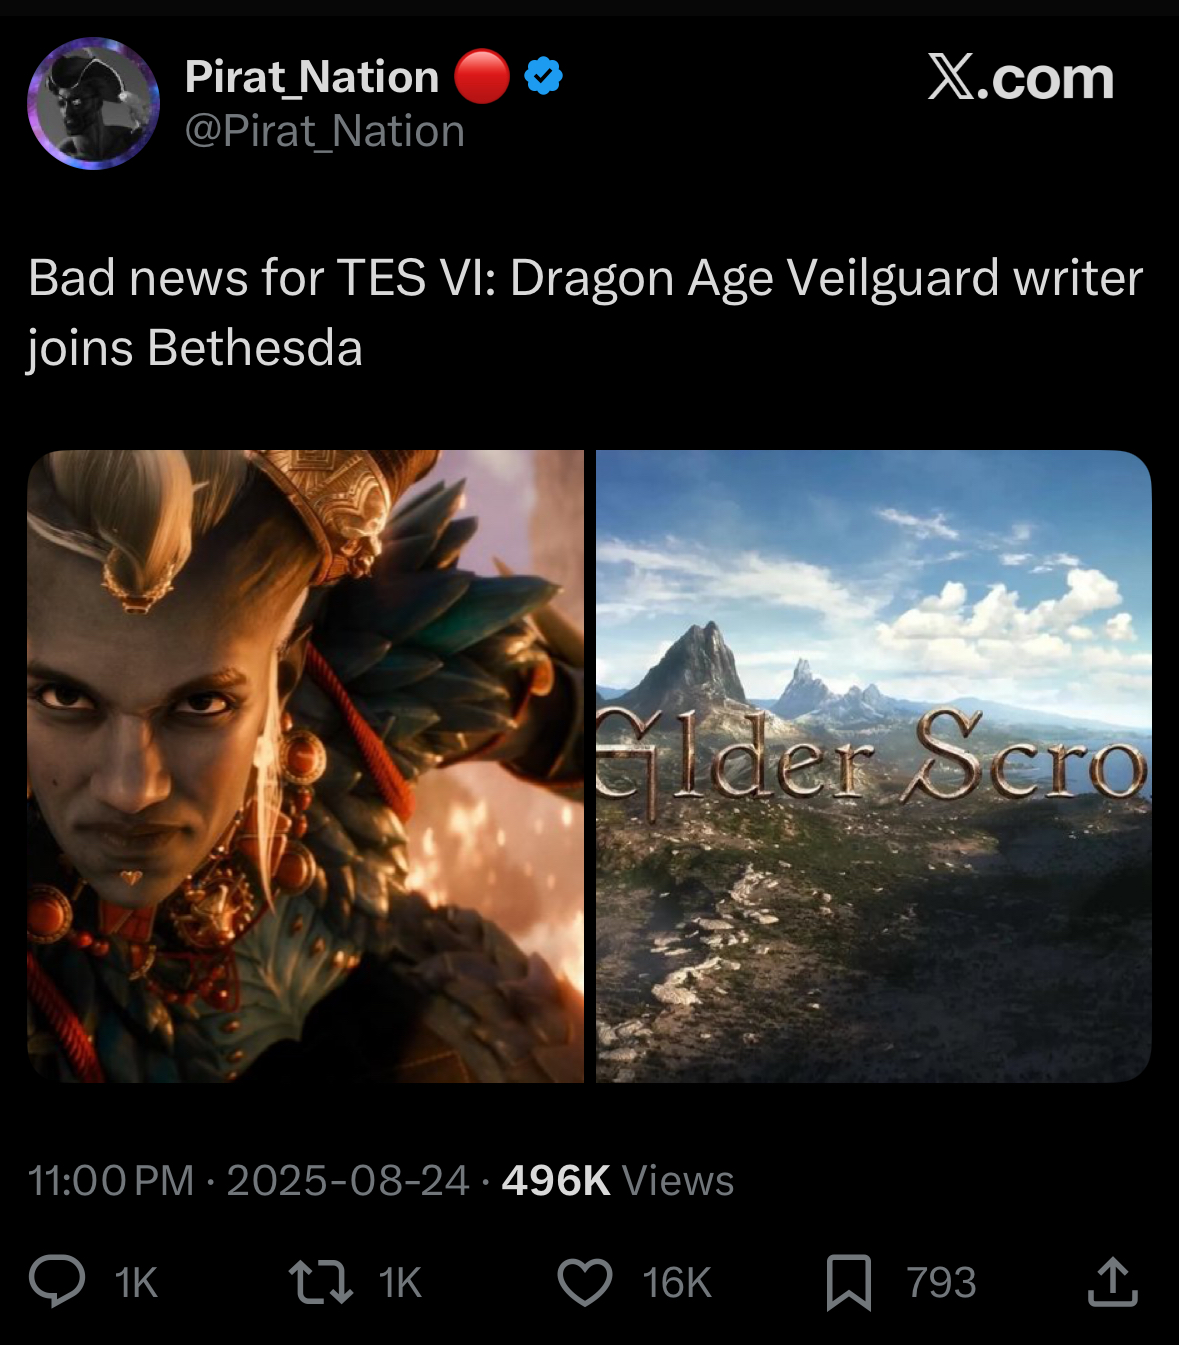The width and height of the screenshot is (1179, 1345).
Task: Click the tweet text about TES VI
Action: pyautogui.click(x=584, y=312)
